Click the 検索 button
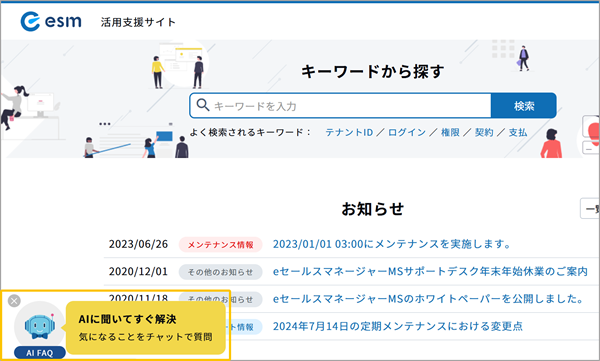 [524, 106]
